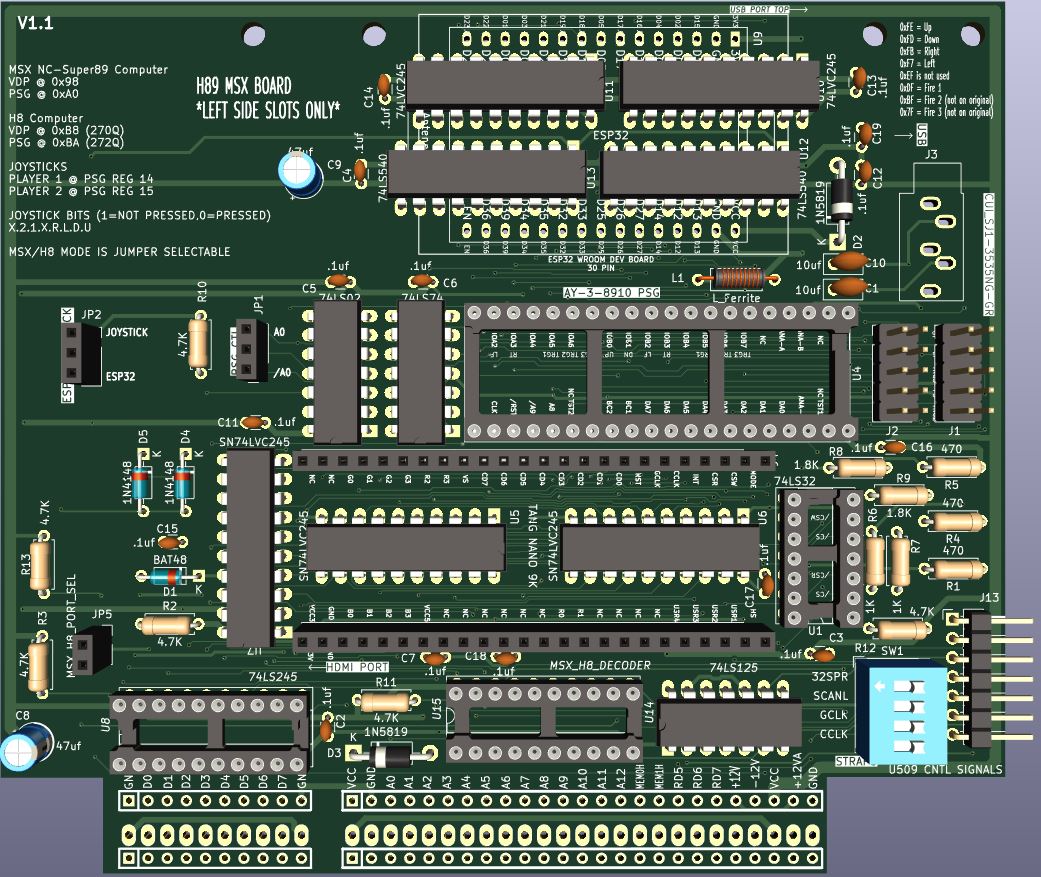Screen dimensions: 1041x877
Task: Click the C10 10uf tantalum capacitor
Action: coord(849,261)
